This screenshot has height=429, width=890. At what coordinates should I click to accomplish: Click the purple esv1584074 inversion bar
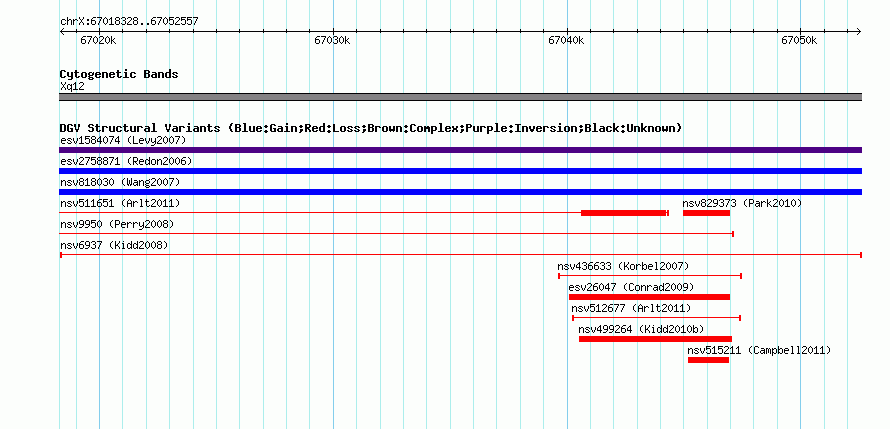pyautogui.click(x=460, y=150)
